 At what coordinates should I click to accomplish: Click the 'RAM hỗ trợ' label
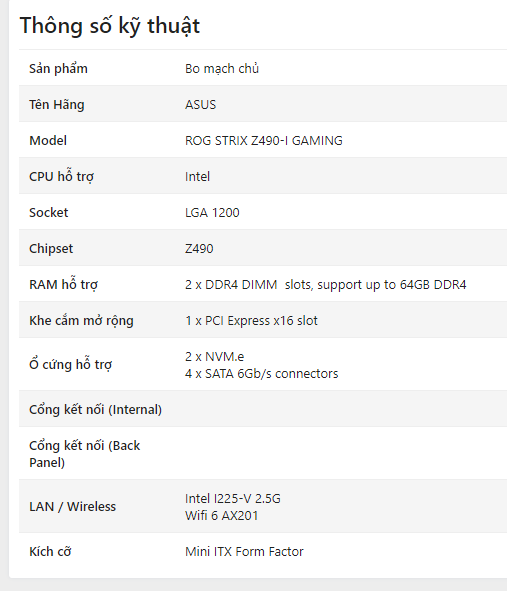64,284
